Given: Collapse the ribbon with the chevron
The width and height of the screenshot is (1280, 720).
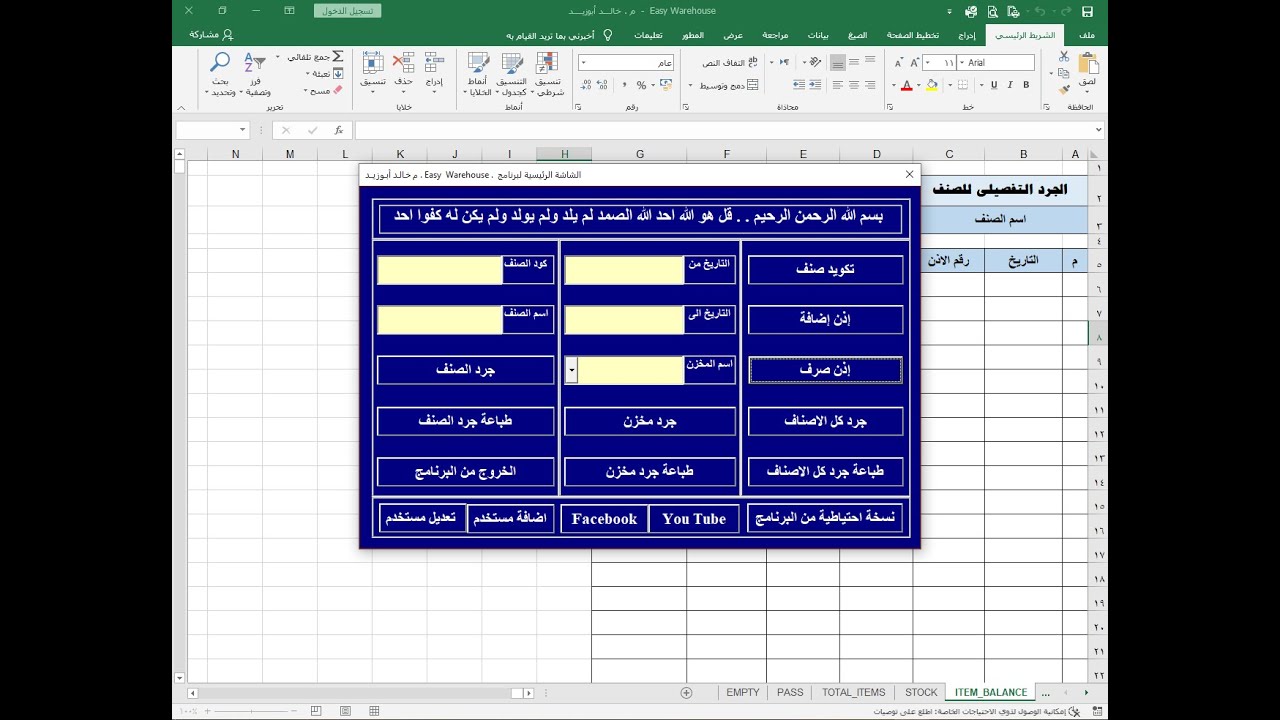Looking at the screenshot, I should (180, 107).
